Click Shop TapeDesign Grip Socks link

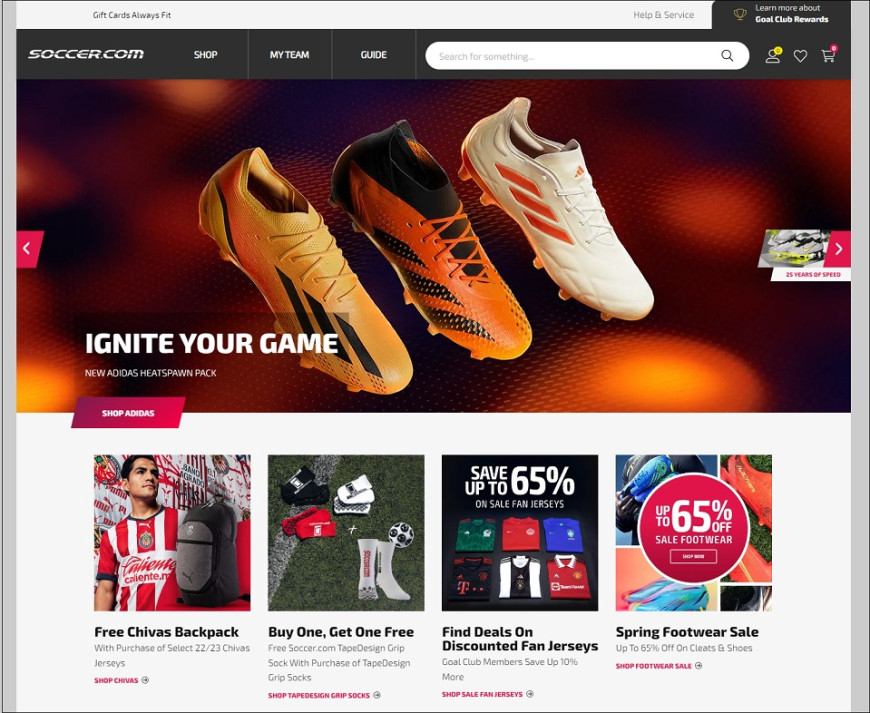click(319, 695)
